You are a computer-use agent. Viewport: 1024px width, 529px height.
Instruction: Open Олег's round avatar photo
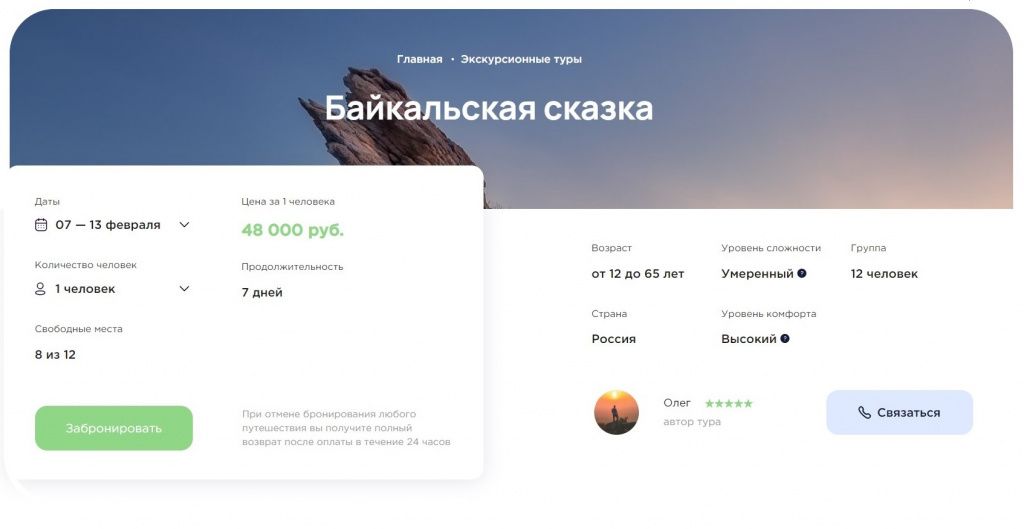(x=616, y=412)
